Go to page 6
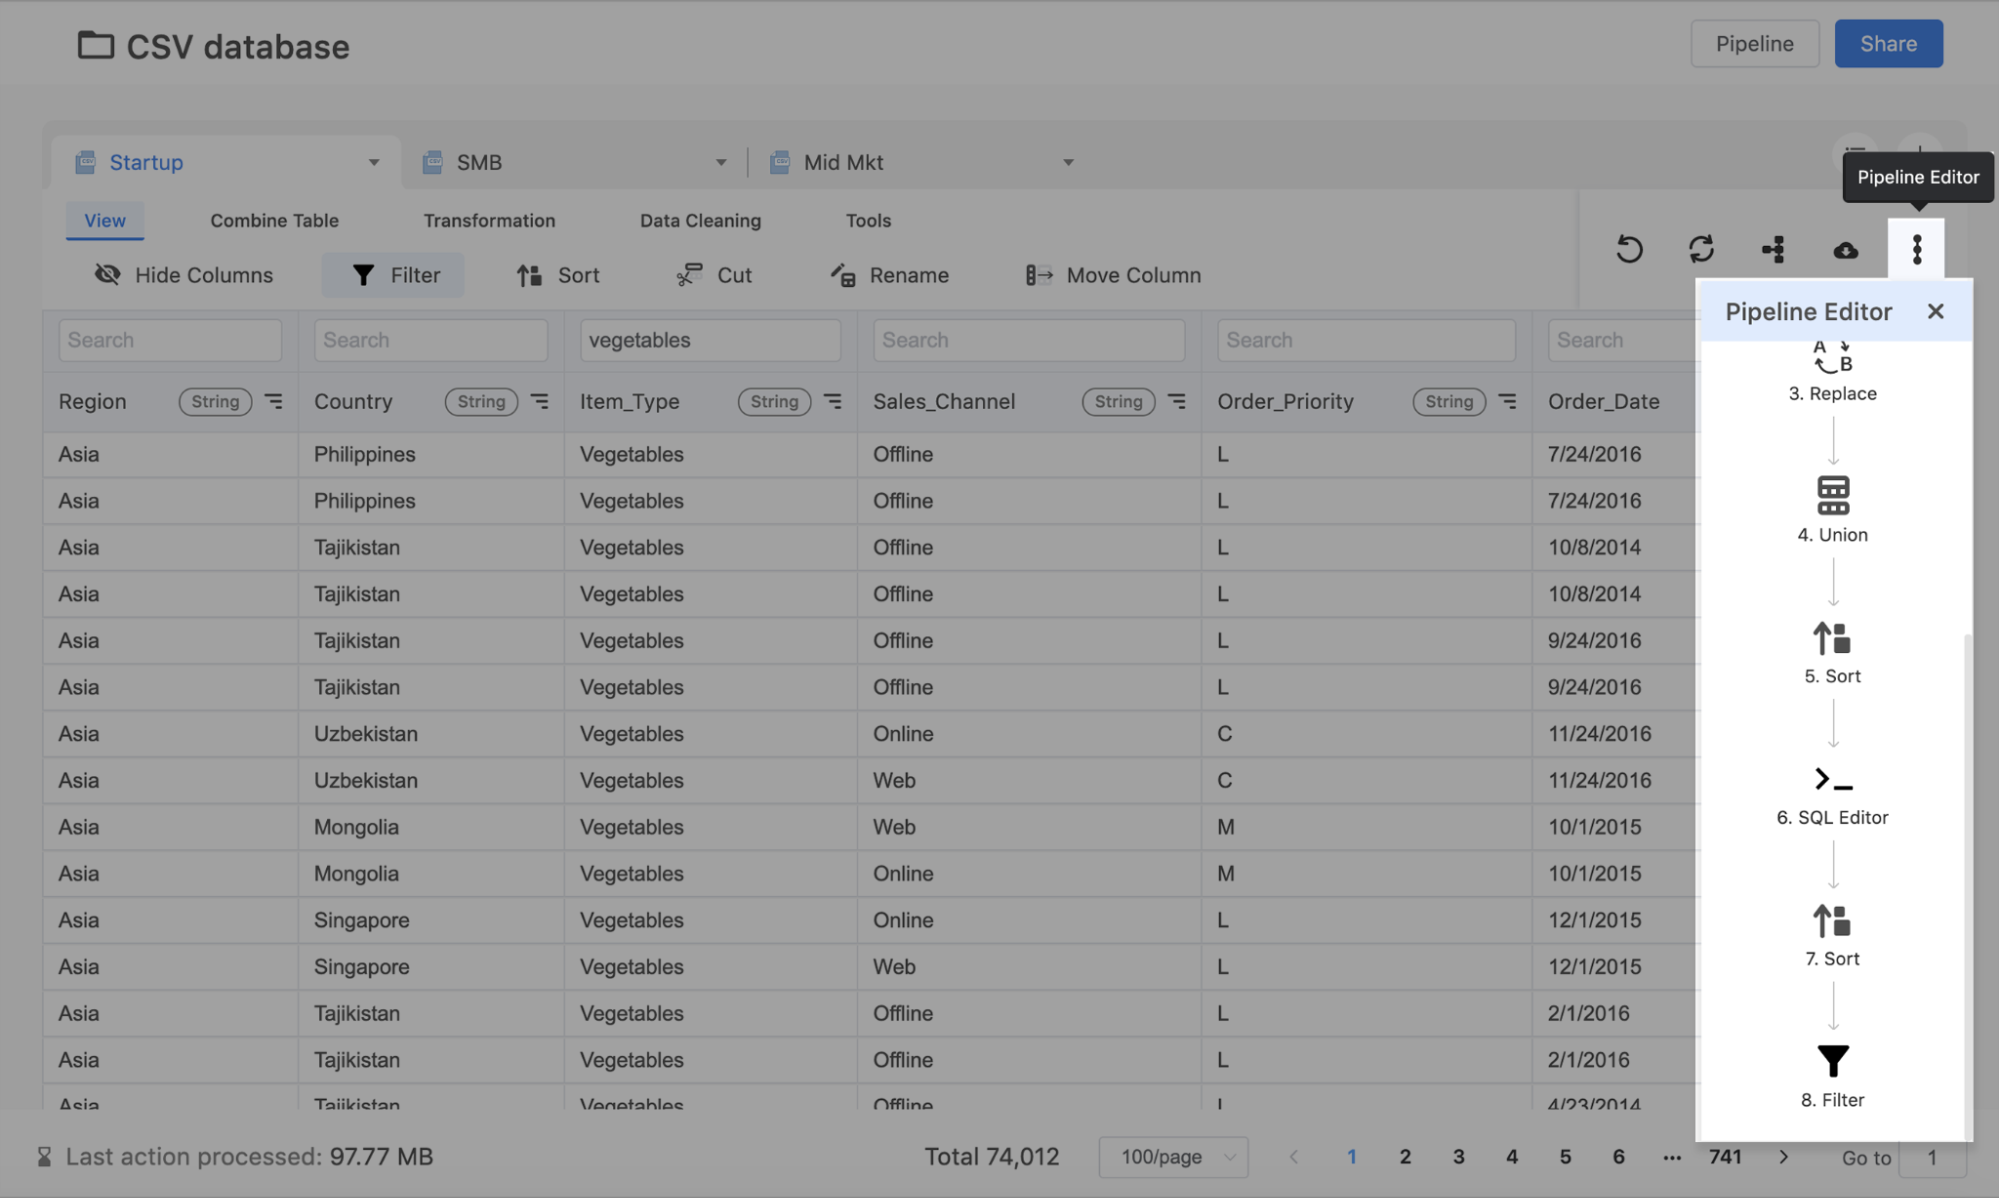This screenshot has height=1198, width=1999. (1618, 1157)
